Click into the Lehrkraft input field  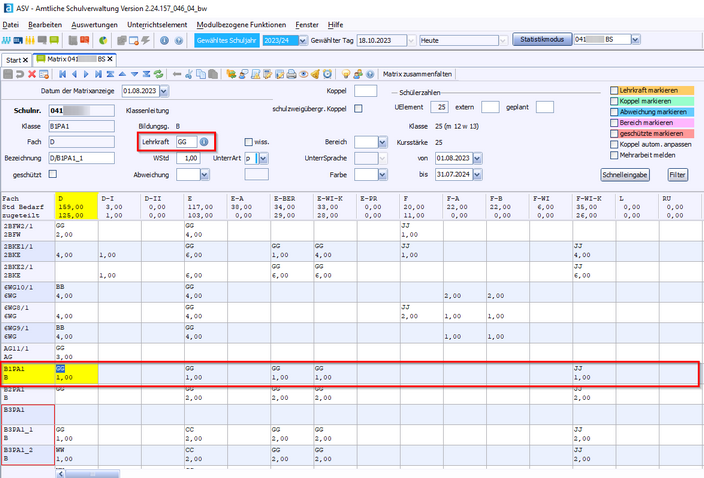[187, 142]
